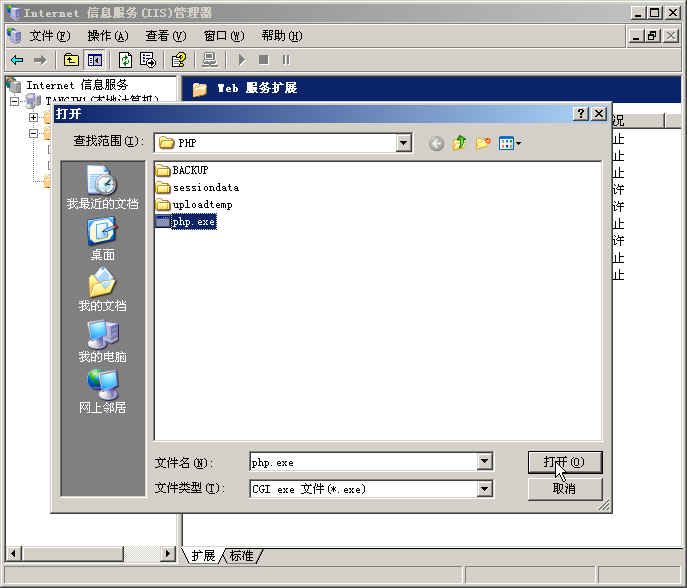This screenshot has height=588, width=687.
Task: Open My Computer (我的电脑) location
Action: 102,341
